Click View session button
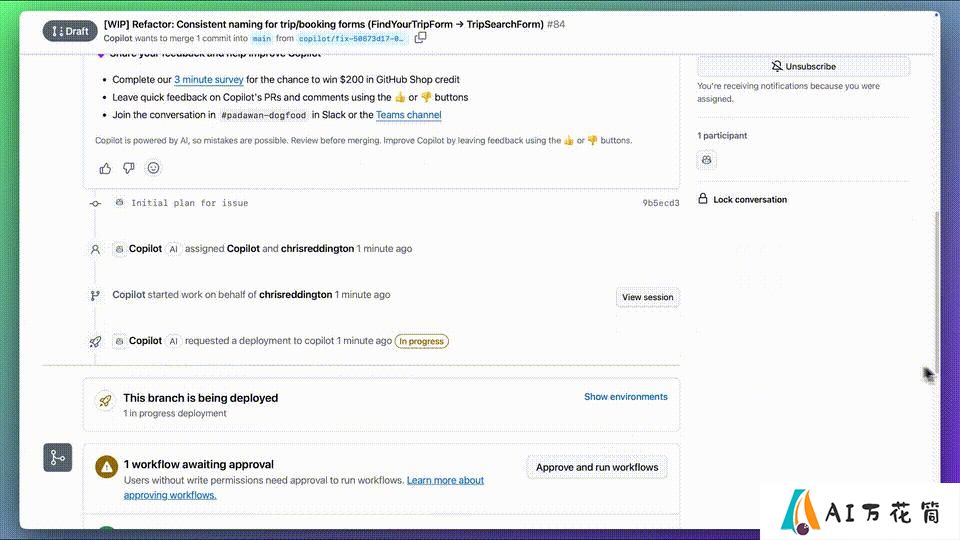The height and width of the screenshot is (540, 960). (x=648, y=297)
